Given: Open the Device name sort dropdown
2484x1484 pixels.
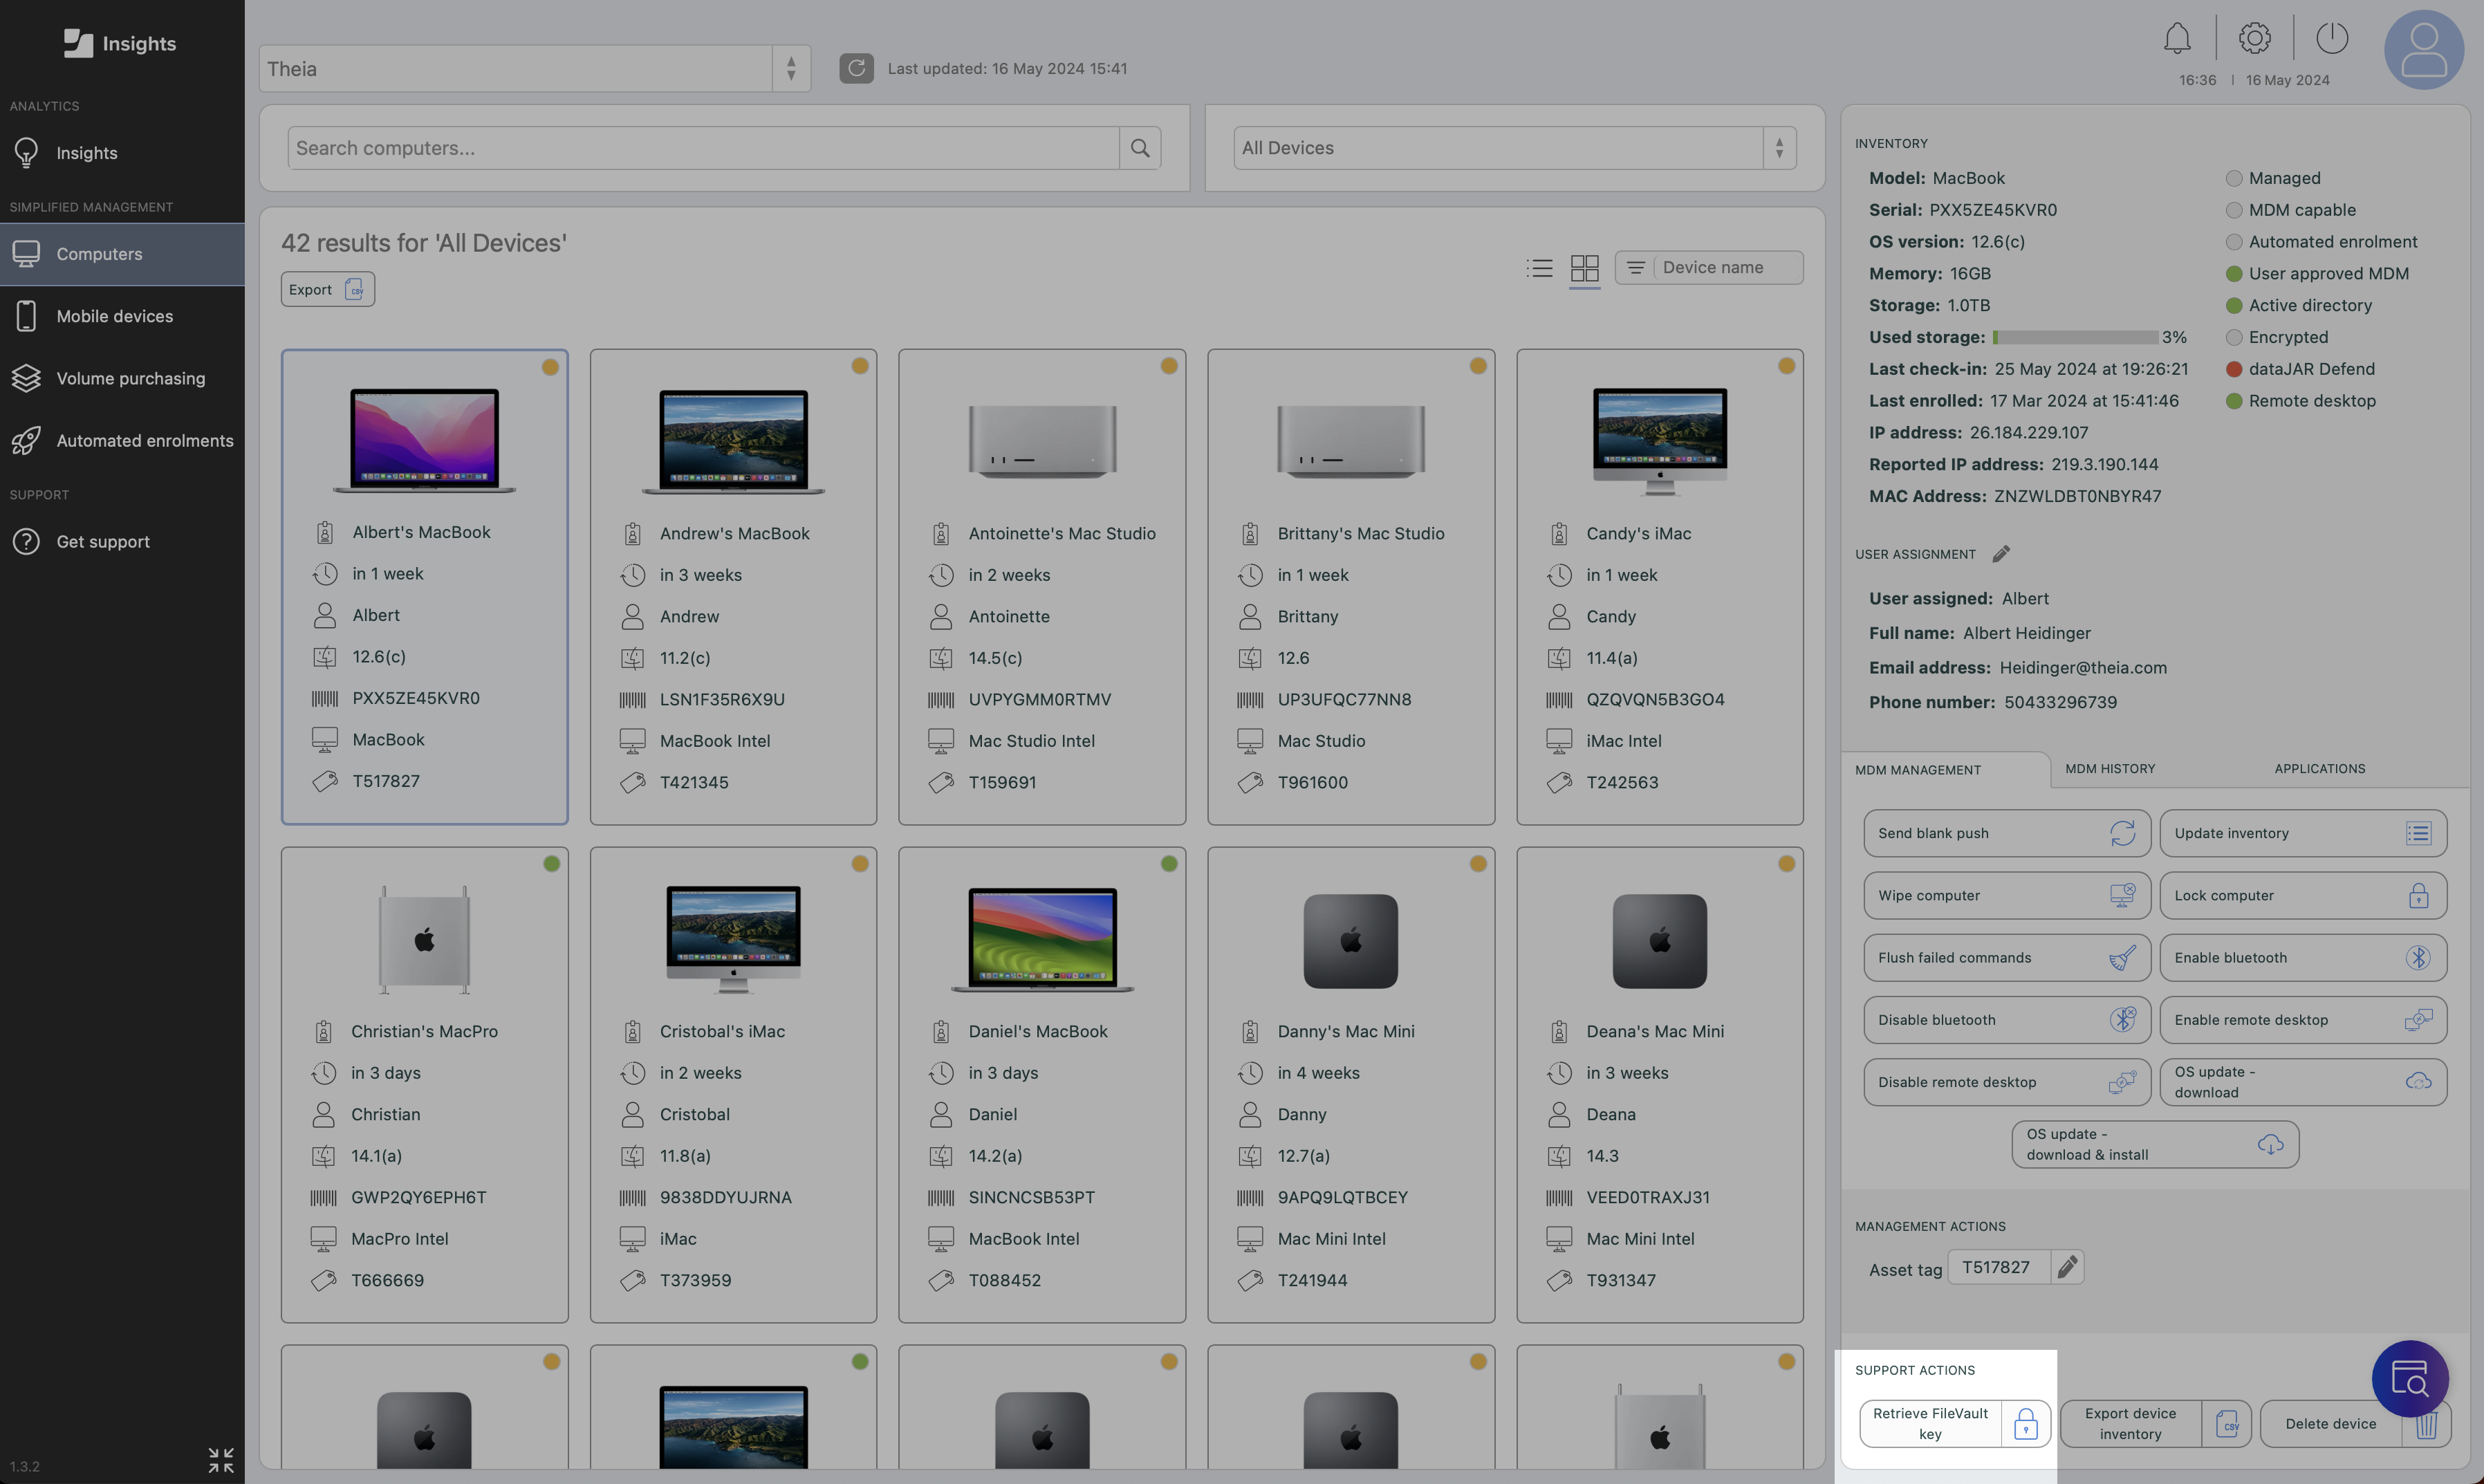Looking at the screenshot, I should click(1708, 267).
